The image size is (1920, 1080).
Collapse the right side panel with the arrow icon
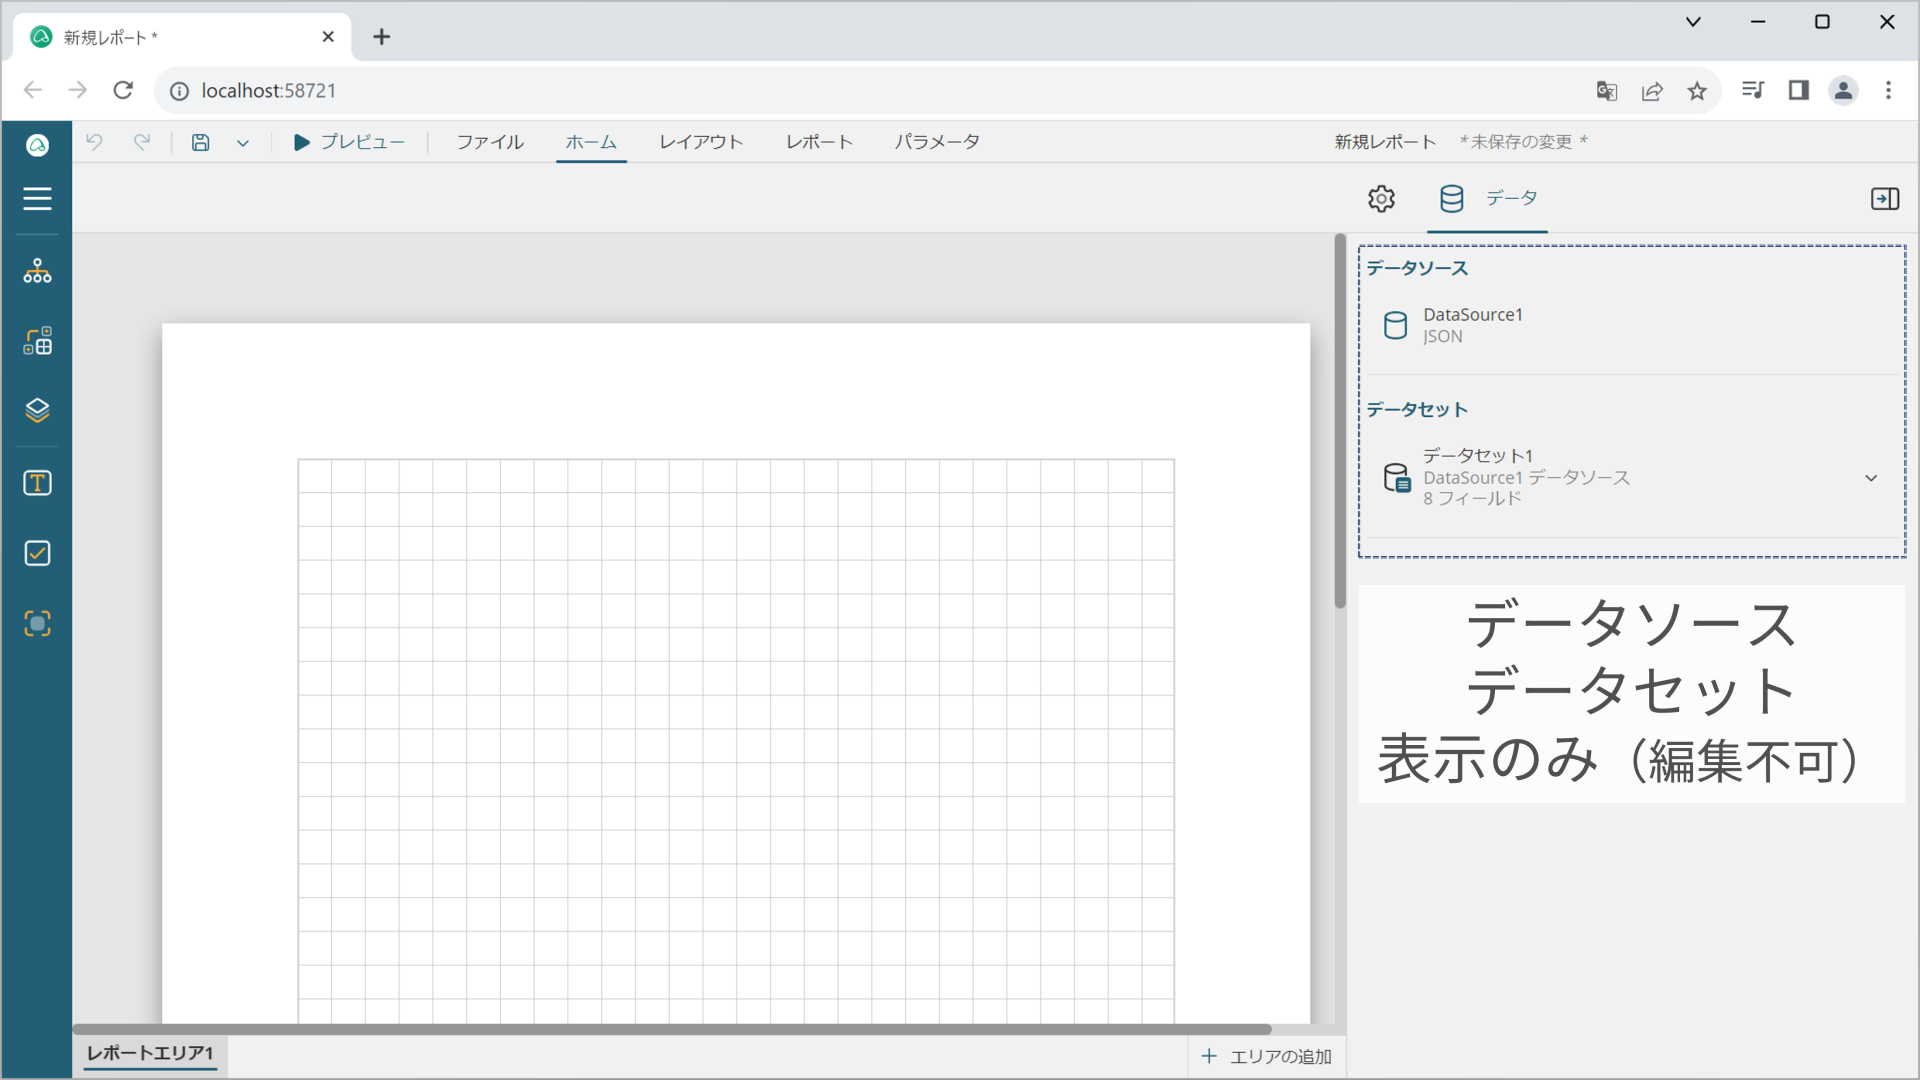1885,199
